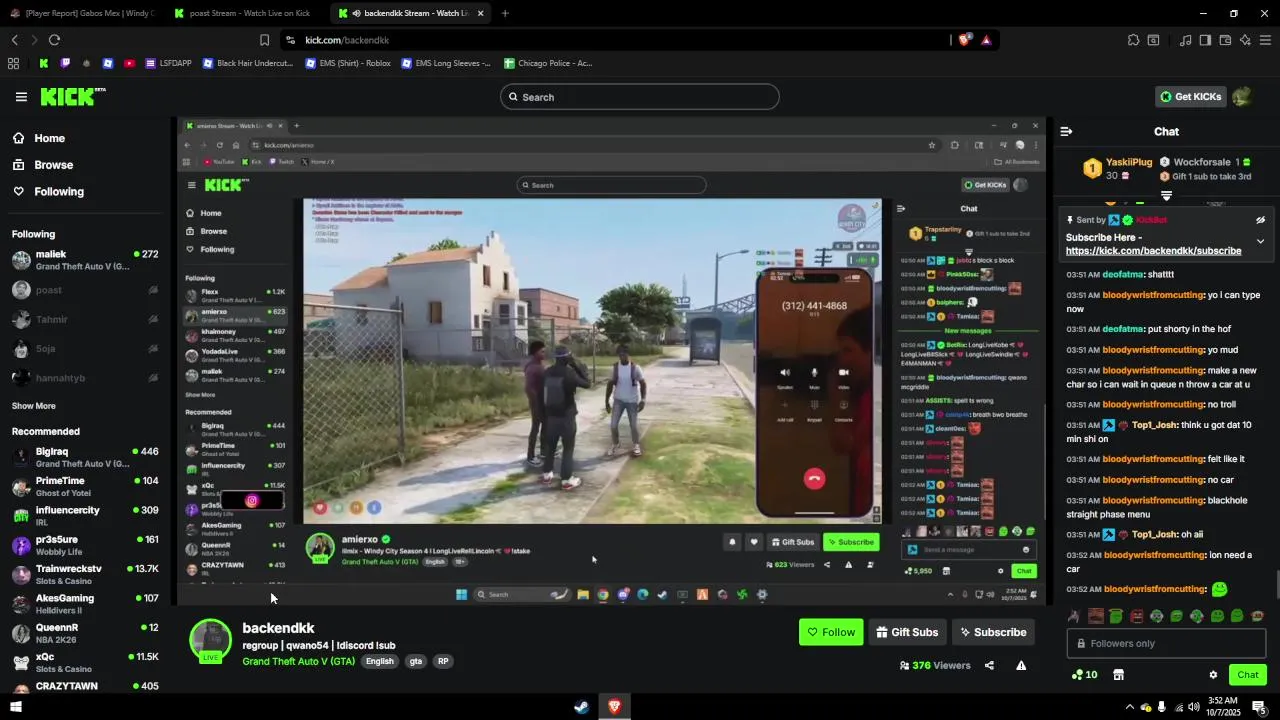The width and height of the screenshot is (1280, 720).
Task: Open Chicago Police bookmark
Action: tap(548, 63)
